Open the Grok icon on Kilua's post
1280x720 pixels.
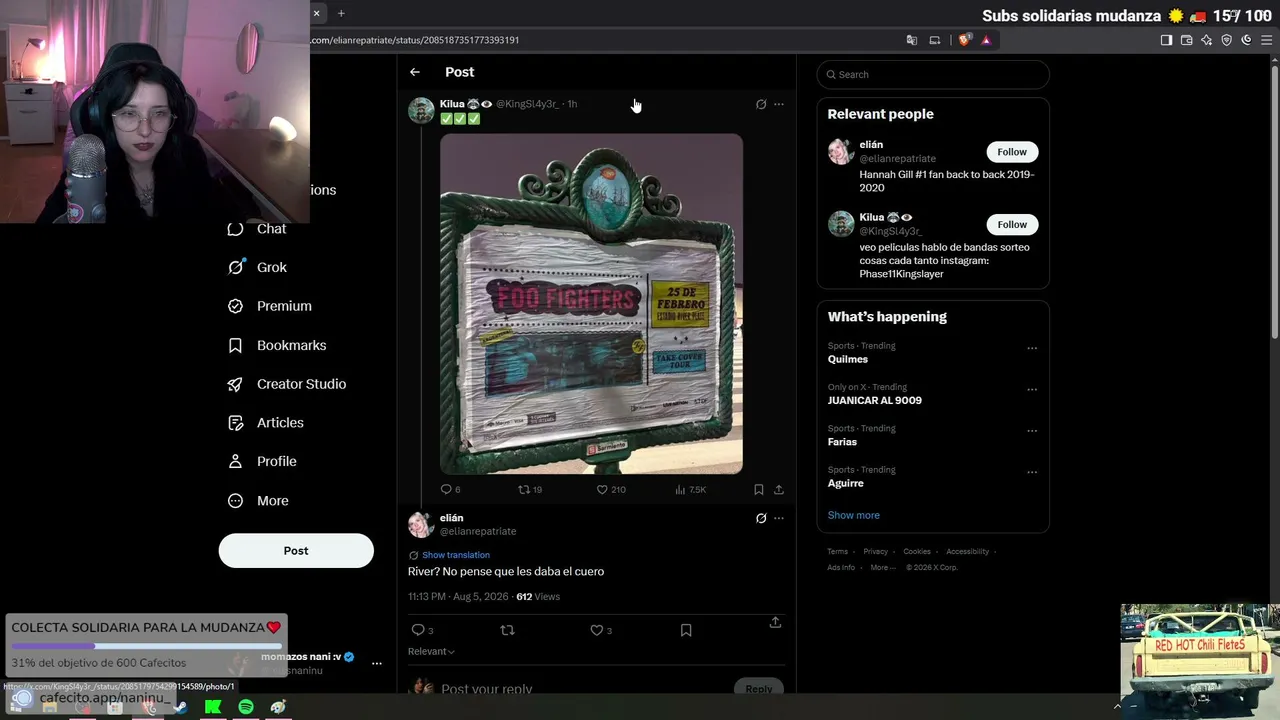click(761, 104)
